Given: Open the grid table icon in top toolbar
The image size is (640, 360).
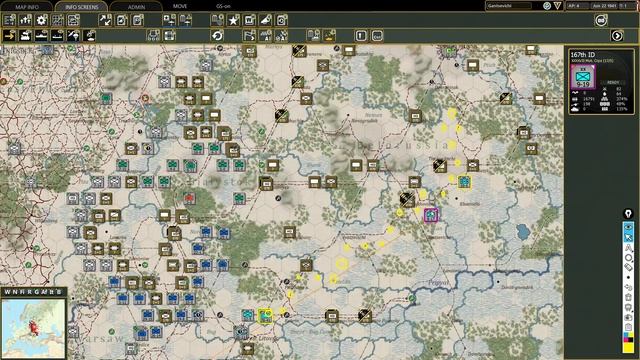Looking at the screenshot, I should 58,20.
